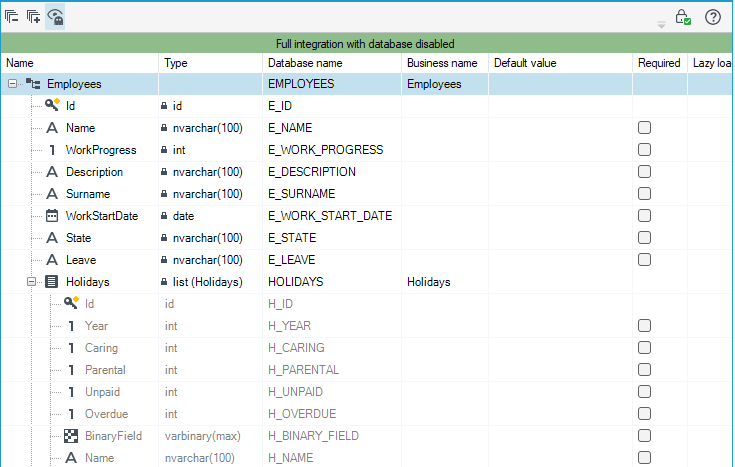Click the Business name column header
This screenshot has height=467, width=735.
(x=445, y=63)
